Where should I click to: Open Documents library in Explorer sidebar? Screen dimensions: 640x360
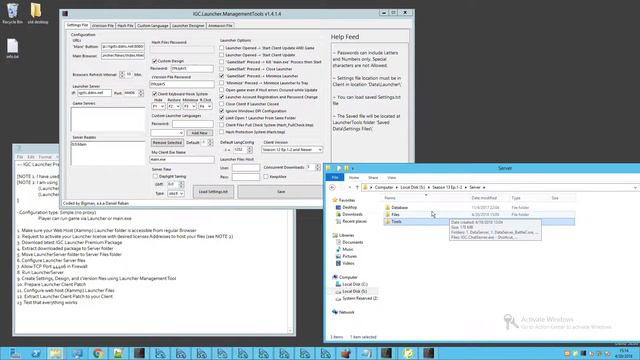pyautogui.click(x=352, y=242)
